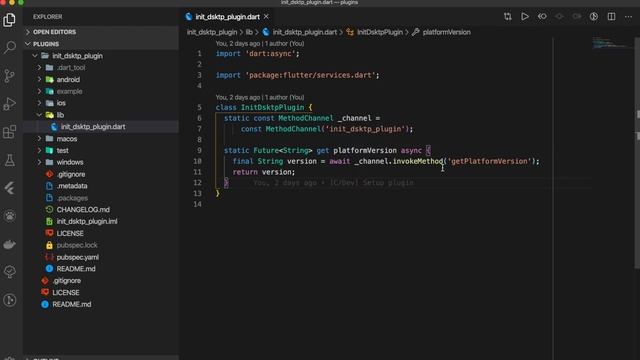Expand the windows folder

[100, 162]
